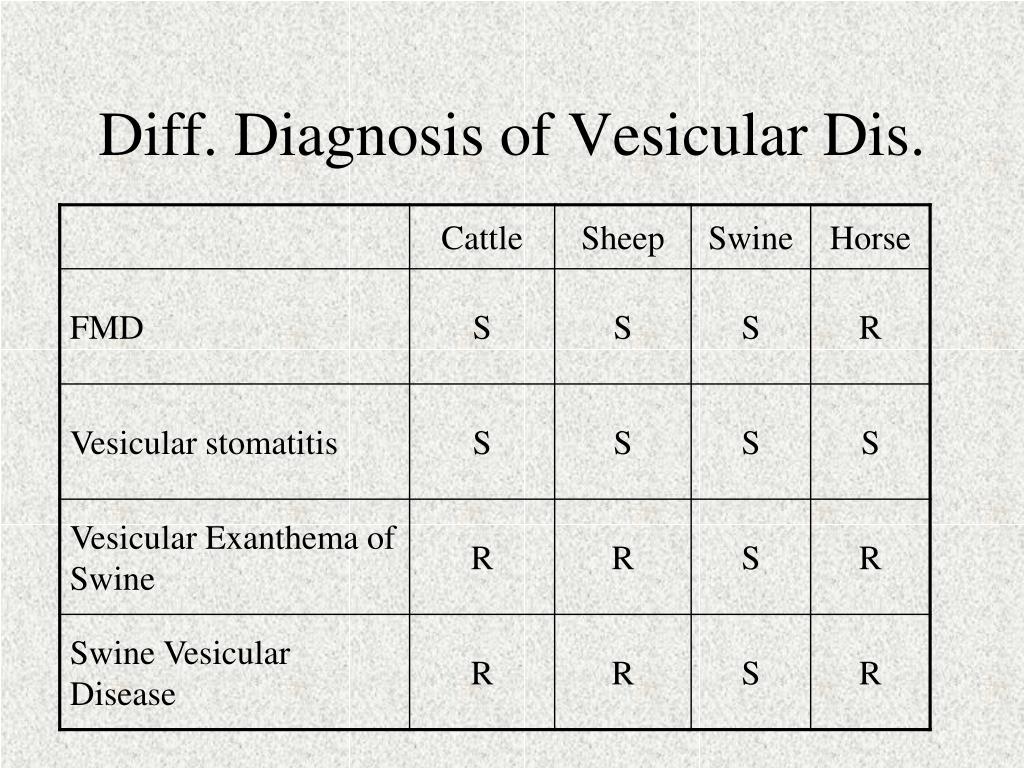Viewport: 1024px width, 768px height.
Task: Select Swine Vesicular Disease Sheep cell
Action: click(x=622, y=673)
